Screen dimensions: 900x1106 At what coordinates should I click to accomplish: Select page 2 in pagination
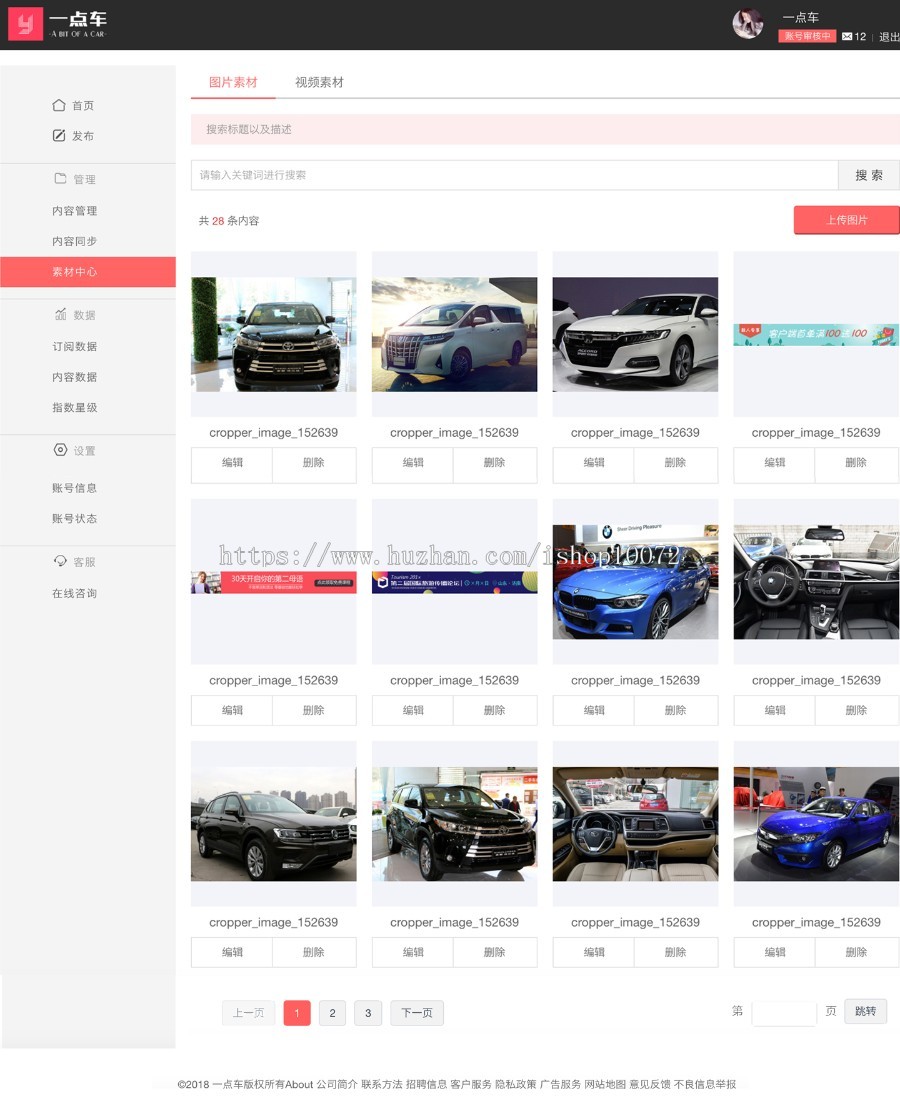(332, 1012)
